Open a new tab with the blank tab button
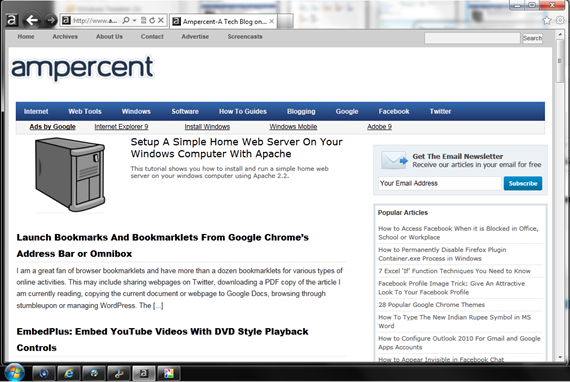Viewport: 570px width, 382px height. point(286,21)
